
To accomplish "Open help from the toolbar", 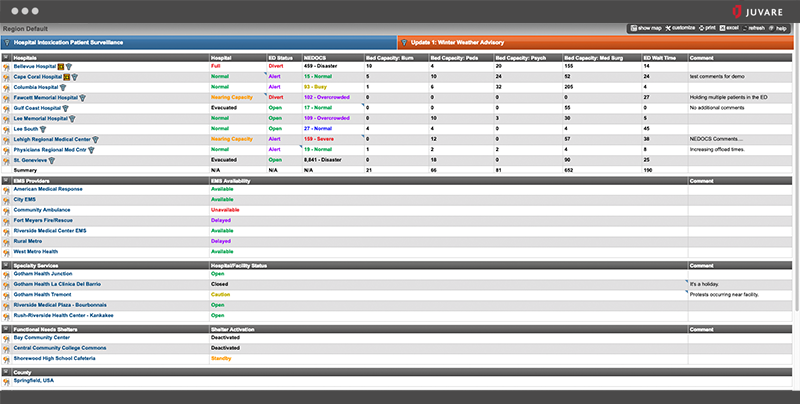I will pos(778,29).
